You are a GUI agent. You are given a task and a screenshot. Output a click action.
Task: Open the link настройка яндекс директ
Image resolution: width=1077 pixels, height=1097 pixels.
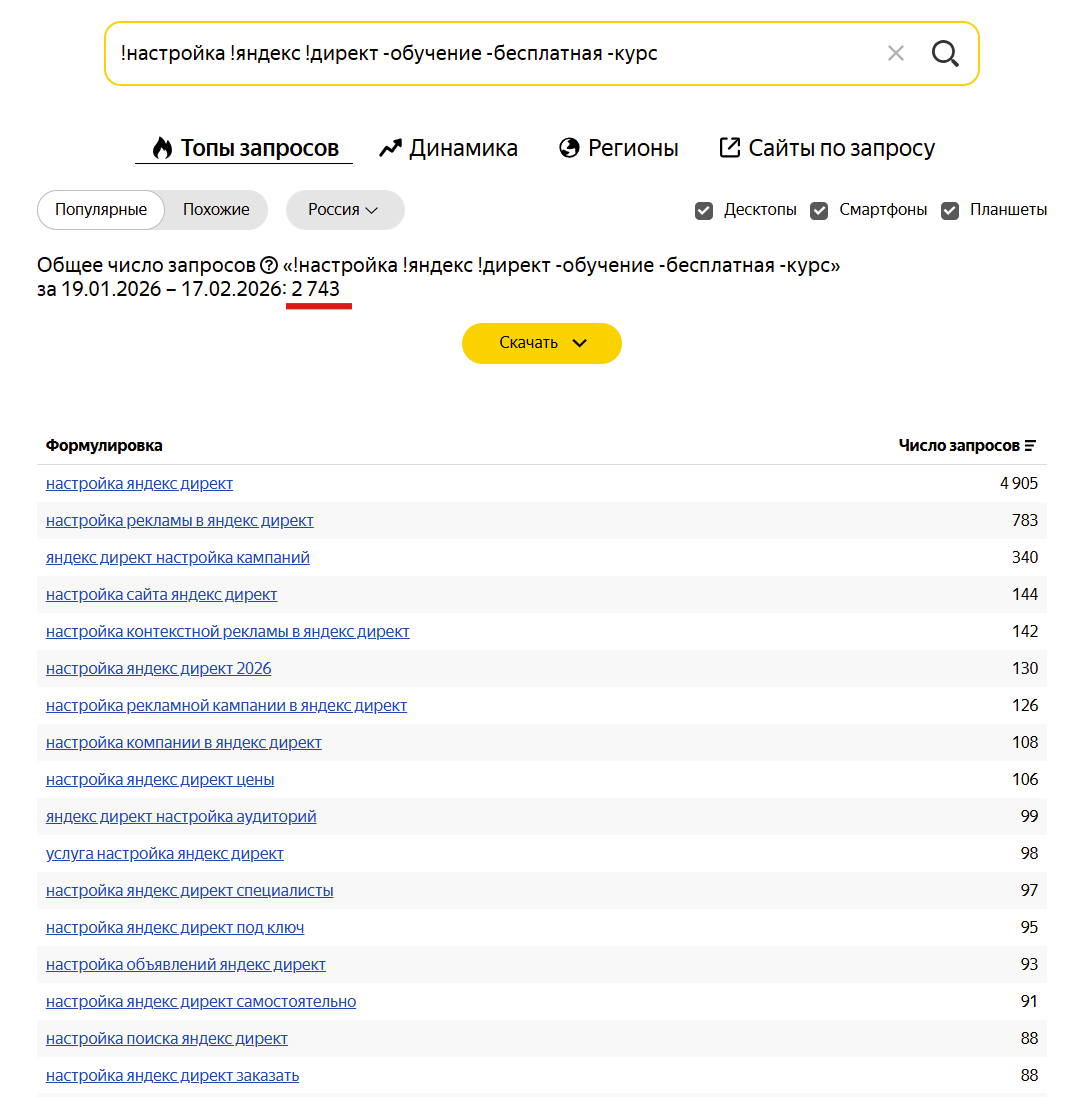[139, 483]
